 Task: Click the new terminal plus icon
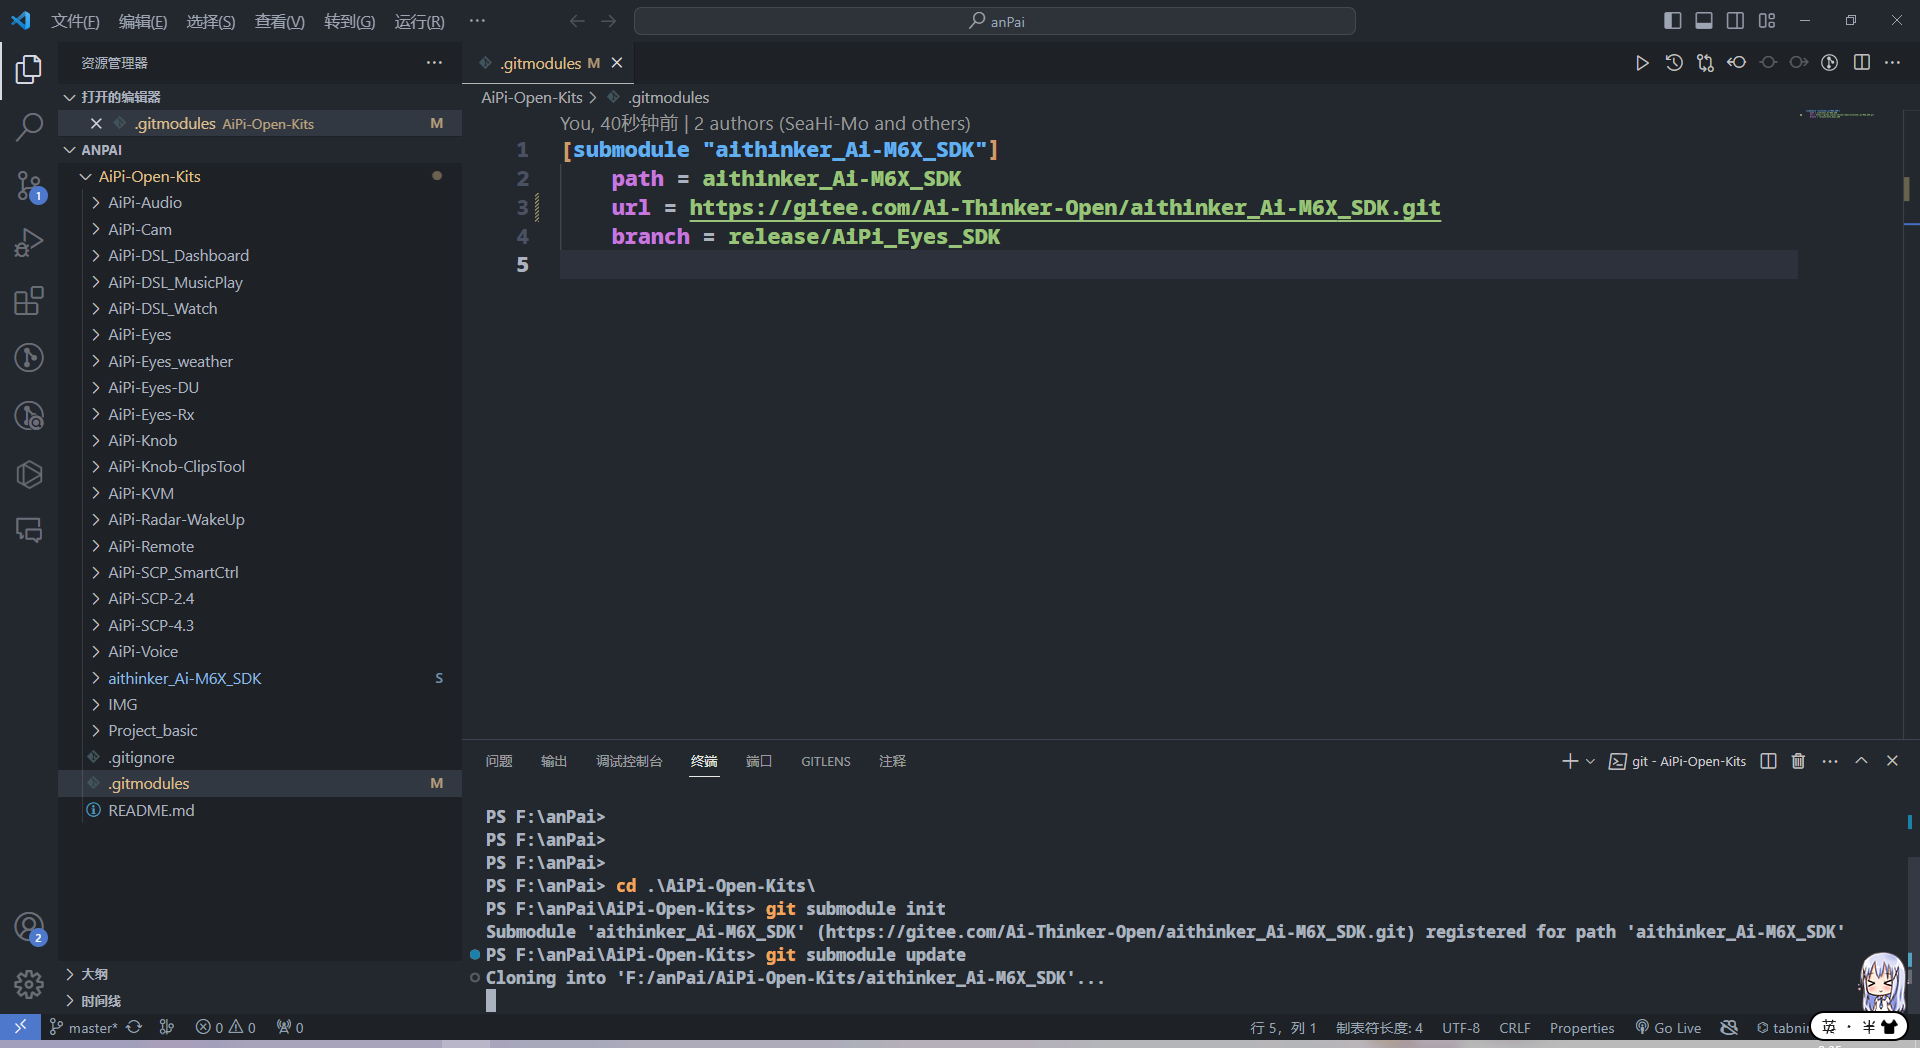(x=1569, y=761)
